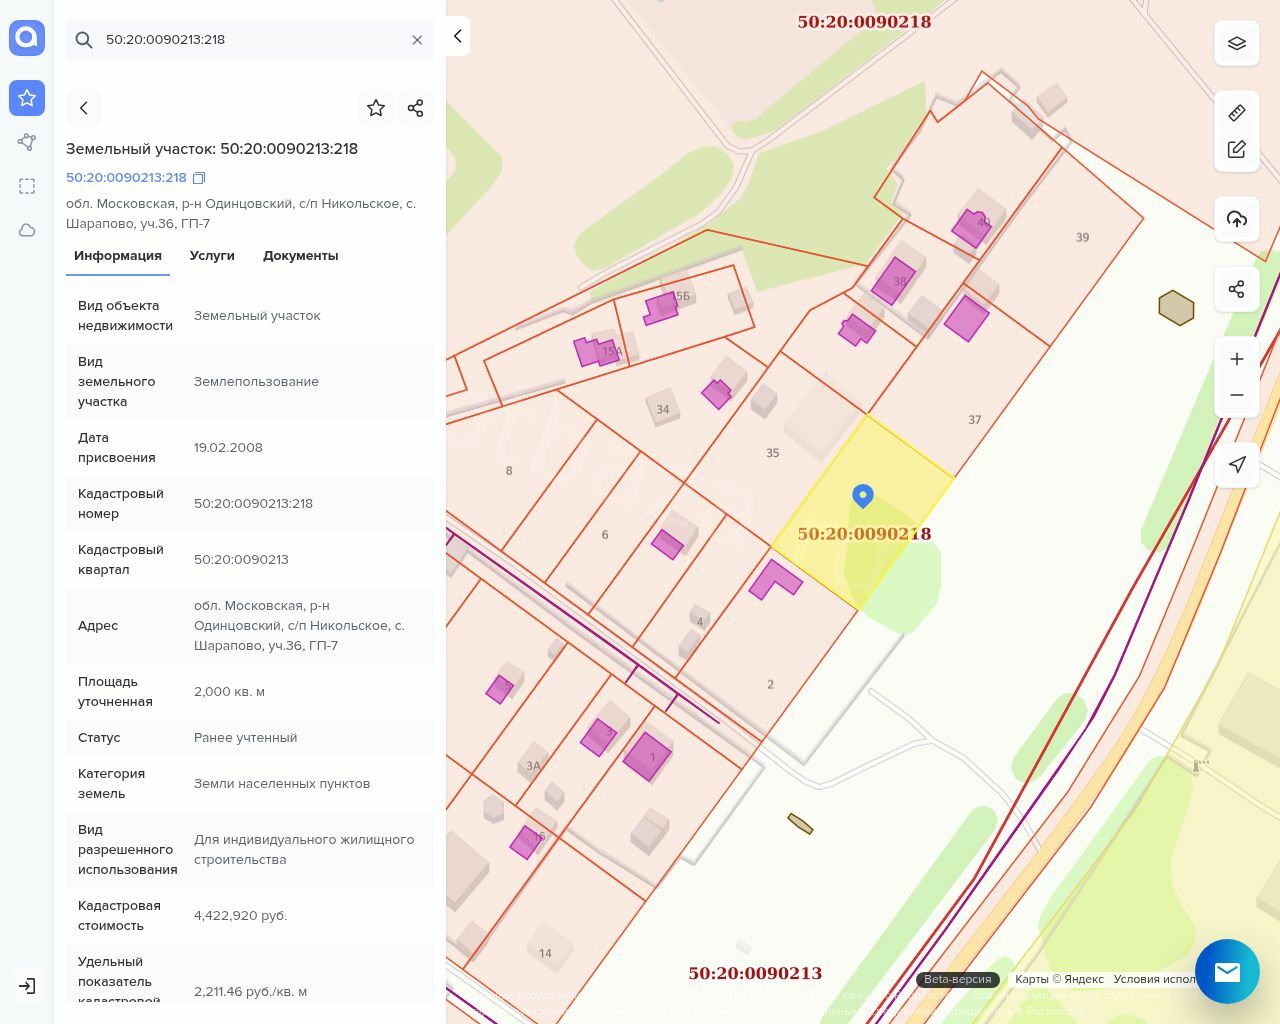Share this land parcel card
Screen dimensions: 1280x1024
click(416, 108)
